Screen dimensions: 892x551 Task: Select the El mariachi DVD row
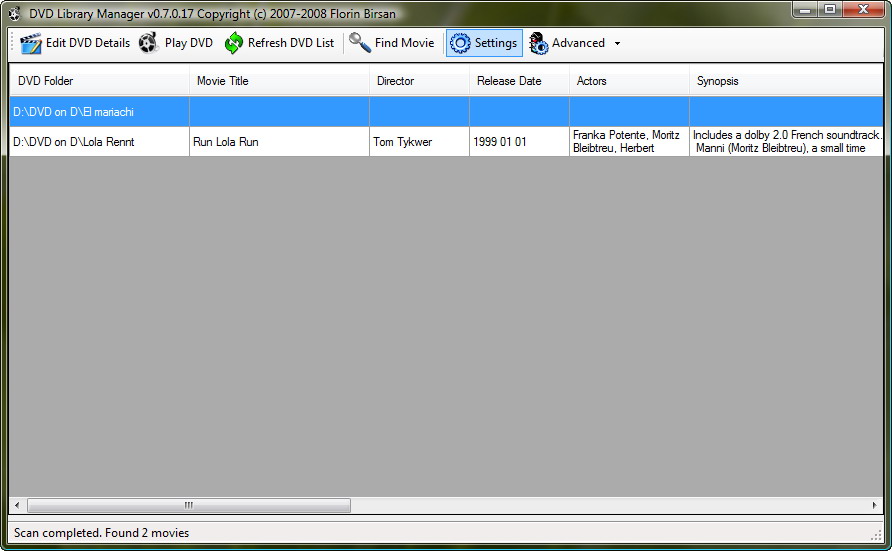click(98, 112)
